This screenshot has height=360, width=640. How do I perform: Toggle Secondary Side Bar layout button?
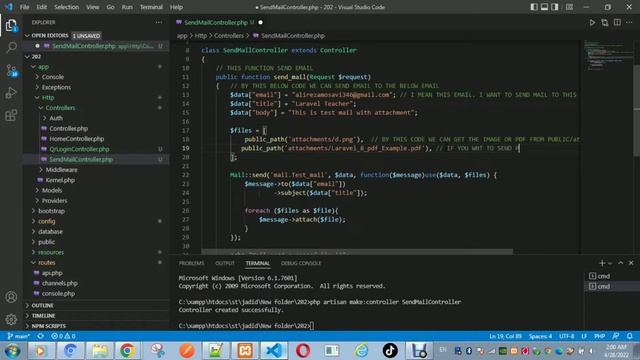coord(555,7)
